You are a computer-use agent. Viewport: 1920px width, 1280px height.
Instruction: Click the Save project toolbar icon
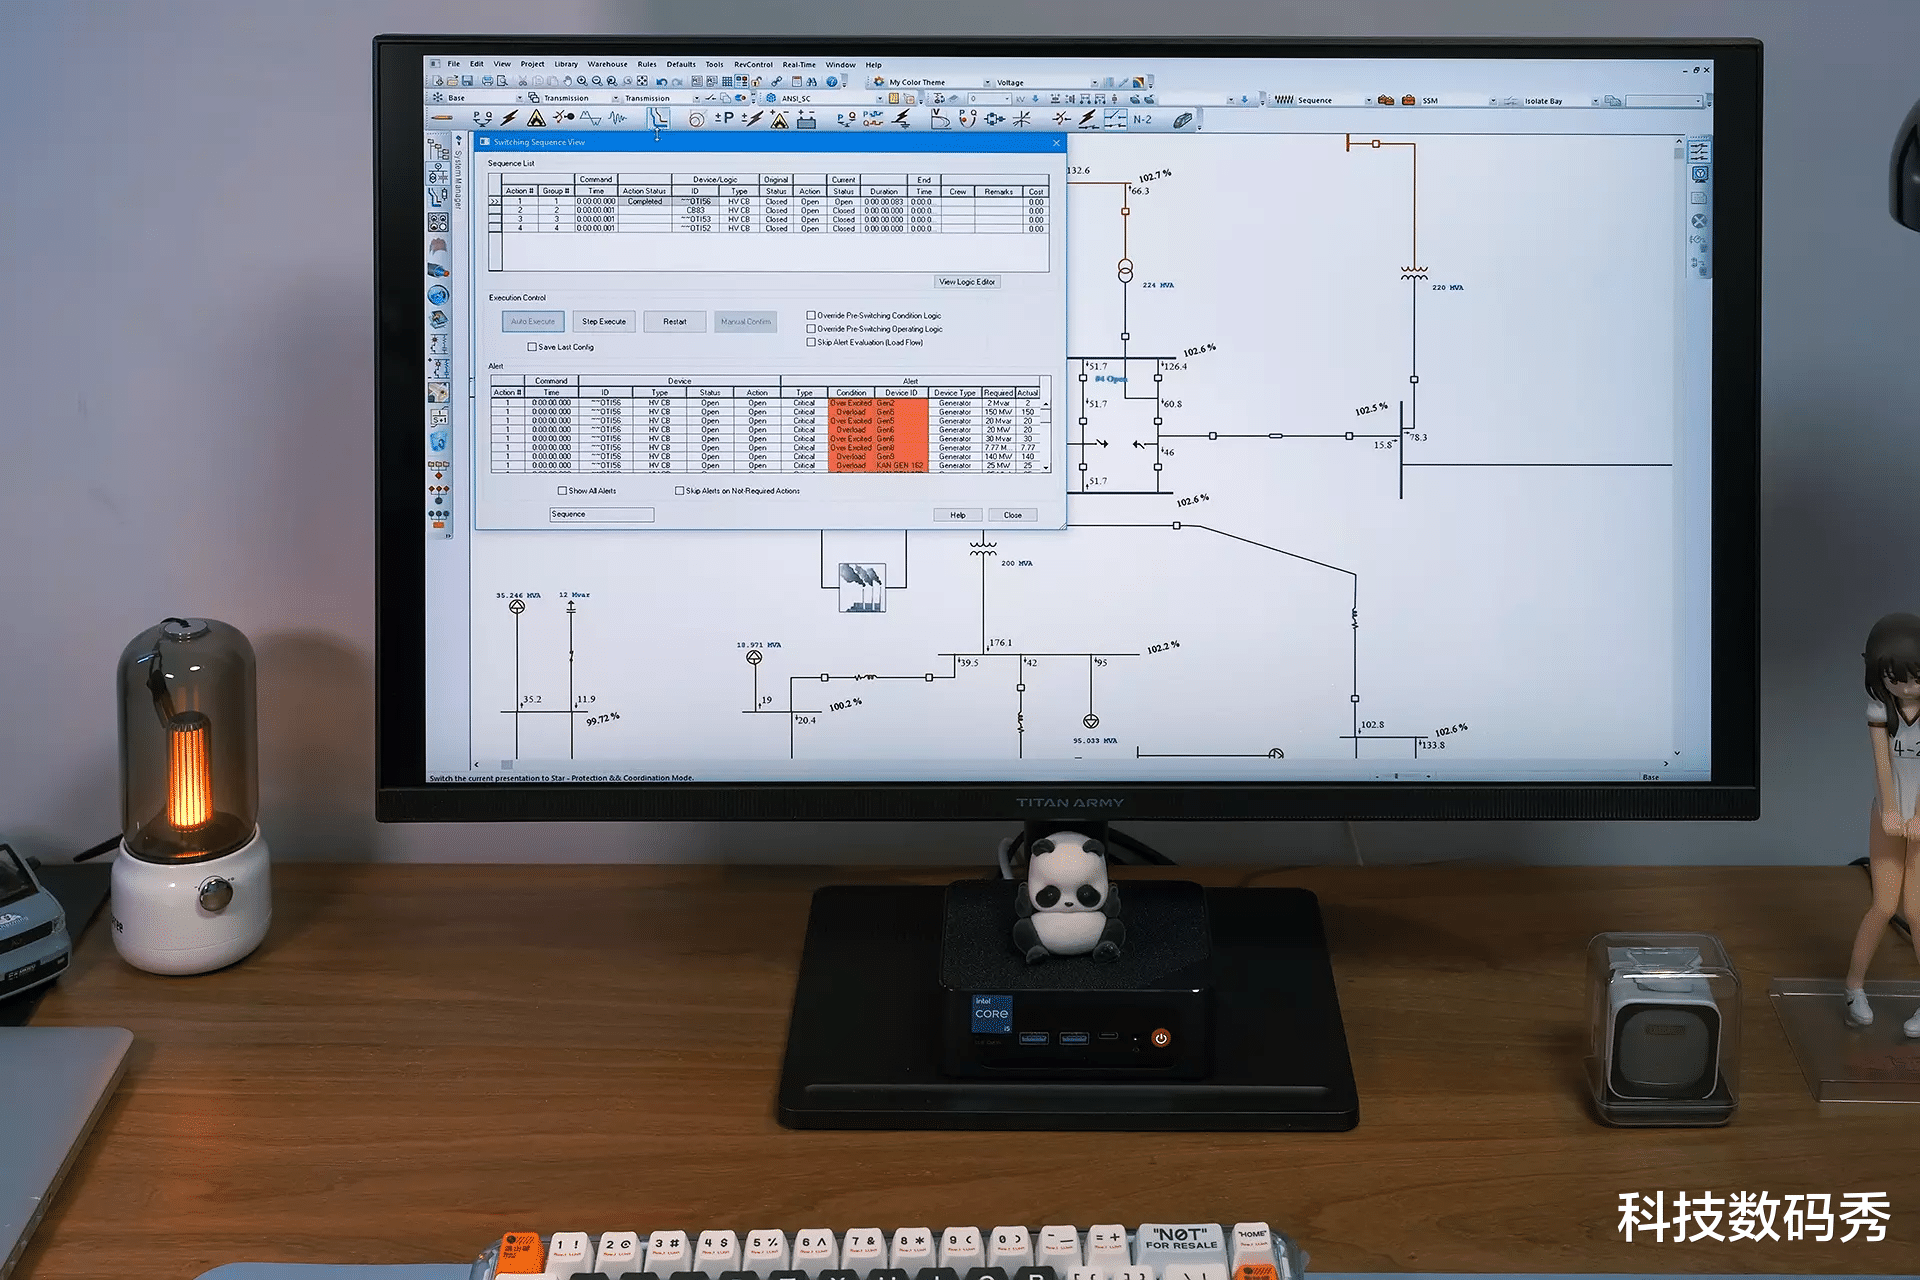[467, 81]
